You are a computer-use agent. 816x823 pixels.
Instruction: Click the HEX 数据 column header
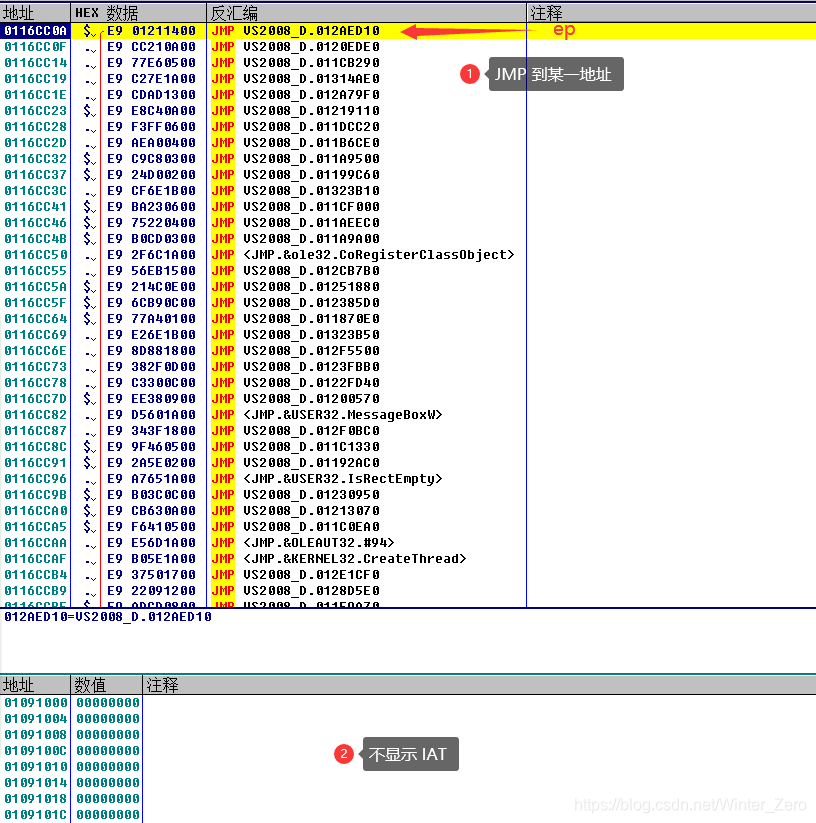tap(139, 13)
